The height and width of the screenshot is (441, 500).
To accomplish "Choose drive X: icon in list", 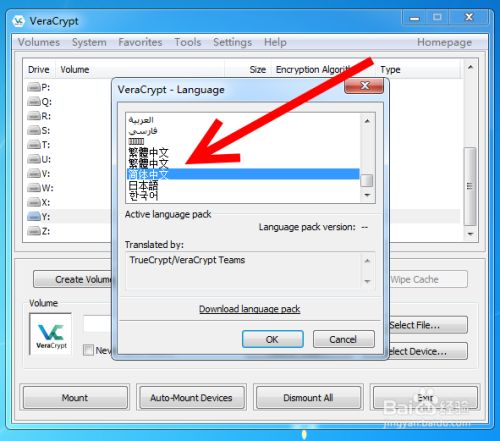I will coord(34,202).
